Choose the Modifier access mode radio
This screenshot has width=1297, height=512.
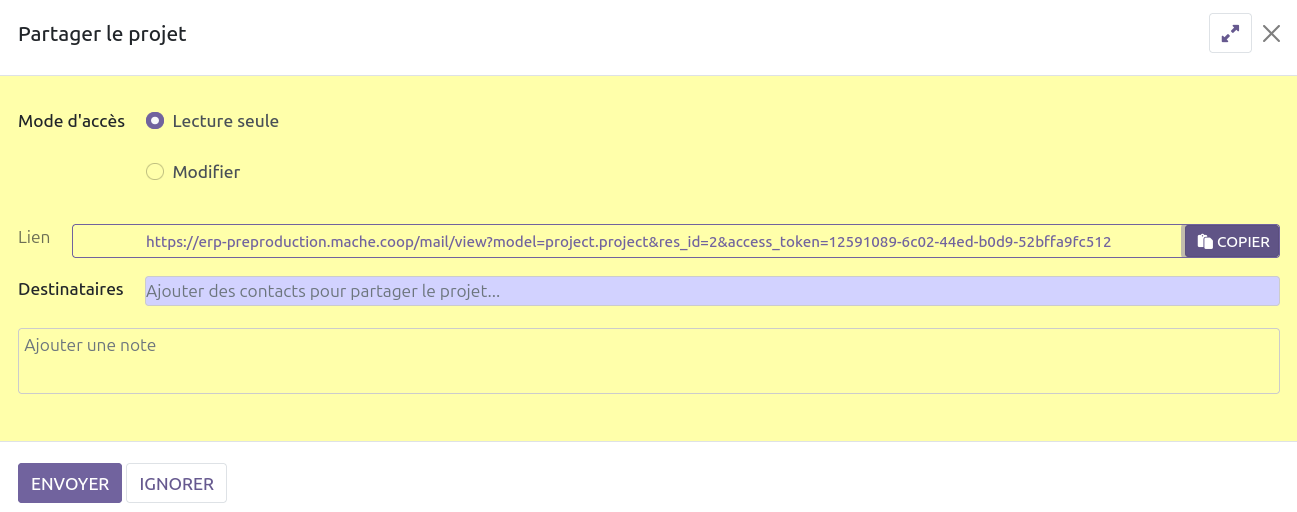[x=155, y=172]
